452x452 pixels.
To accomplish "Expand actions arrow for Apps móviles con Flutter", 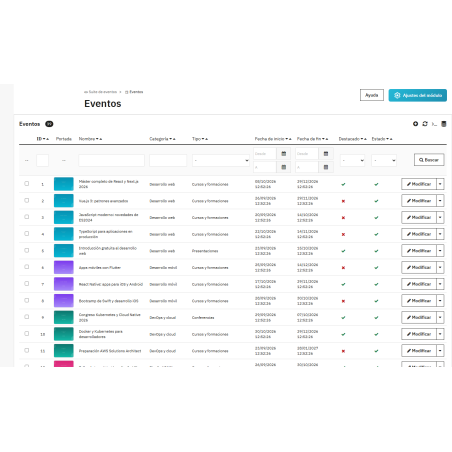I will 440,267.
